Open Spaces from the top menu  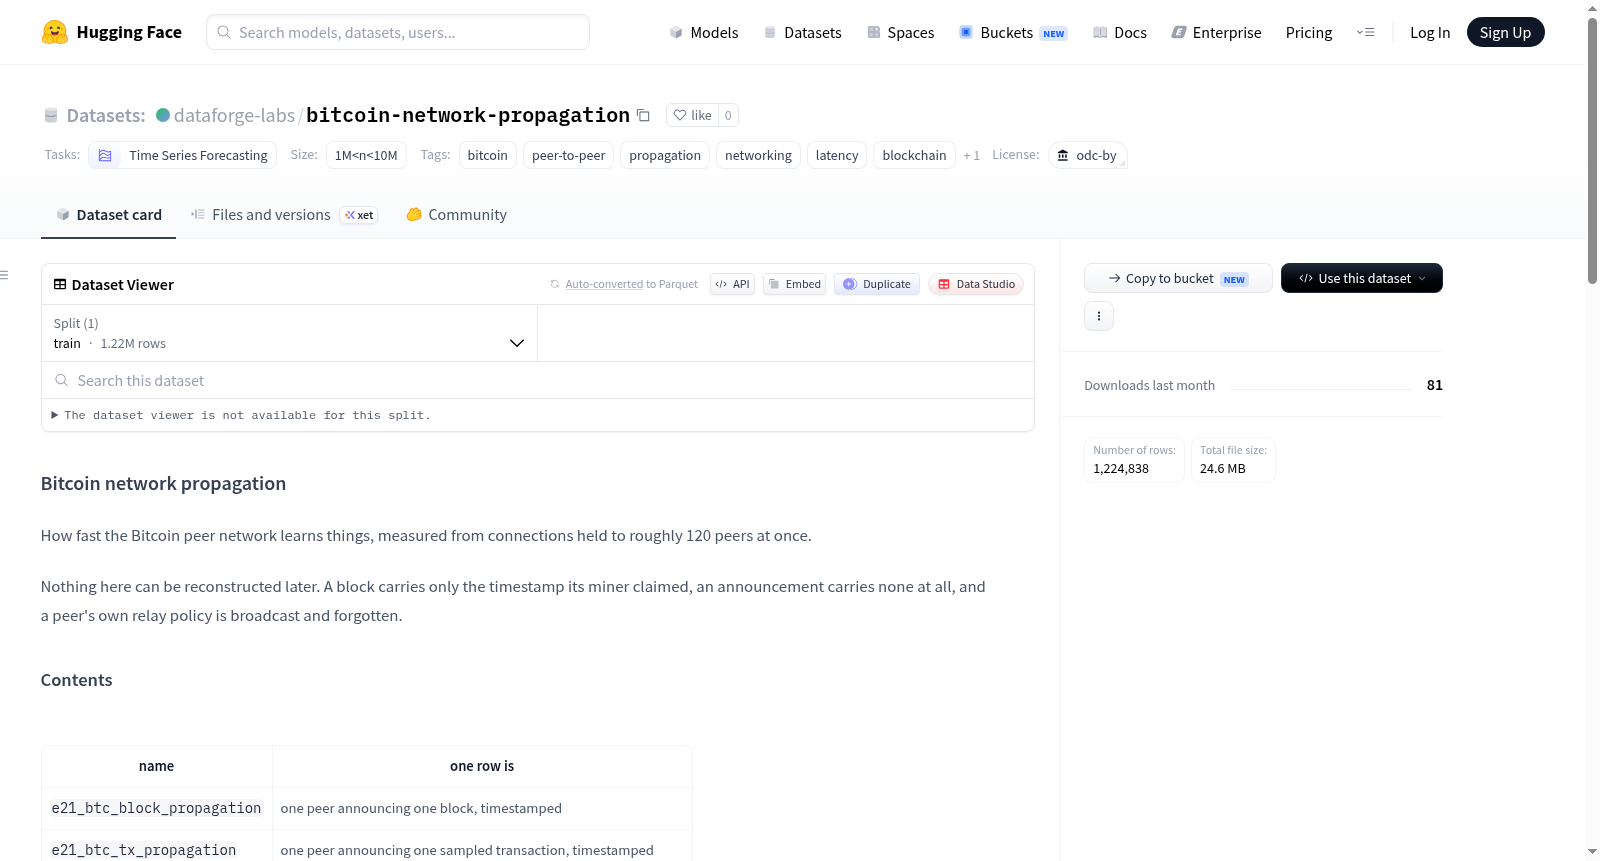coord(900,32)
